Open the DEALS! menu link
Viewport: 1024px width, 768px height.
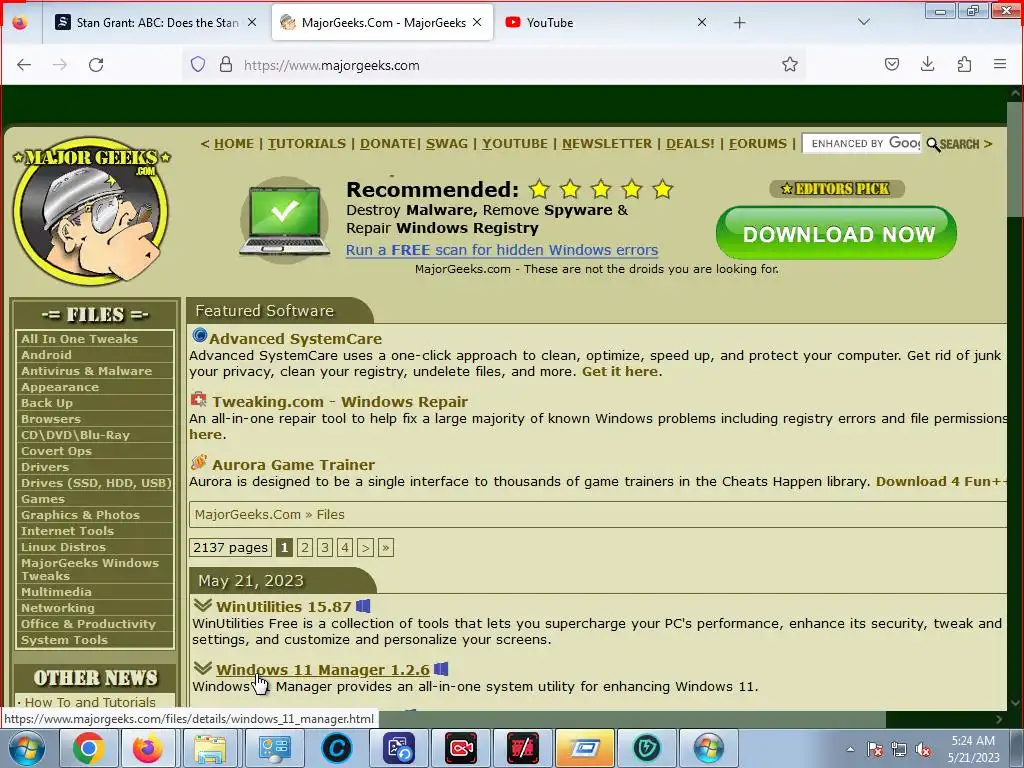690,144
